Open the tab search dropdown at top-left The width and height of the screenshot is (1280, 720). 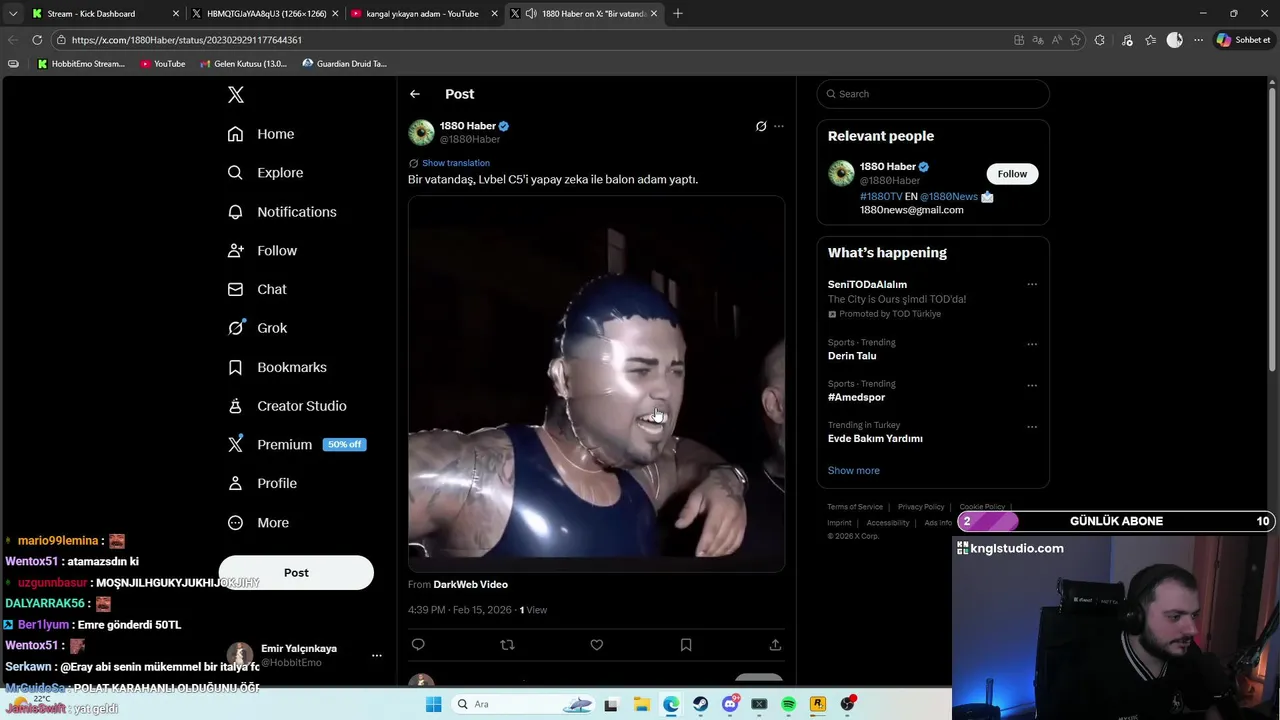click(x=13, y=14)
